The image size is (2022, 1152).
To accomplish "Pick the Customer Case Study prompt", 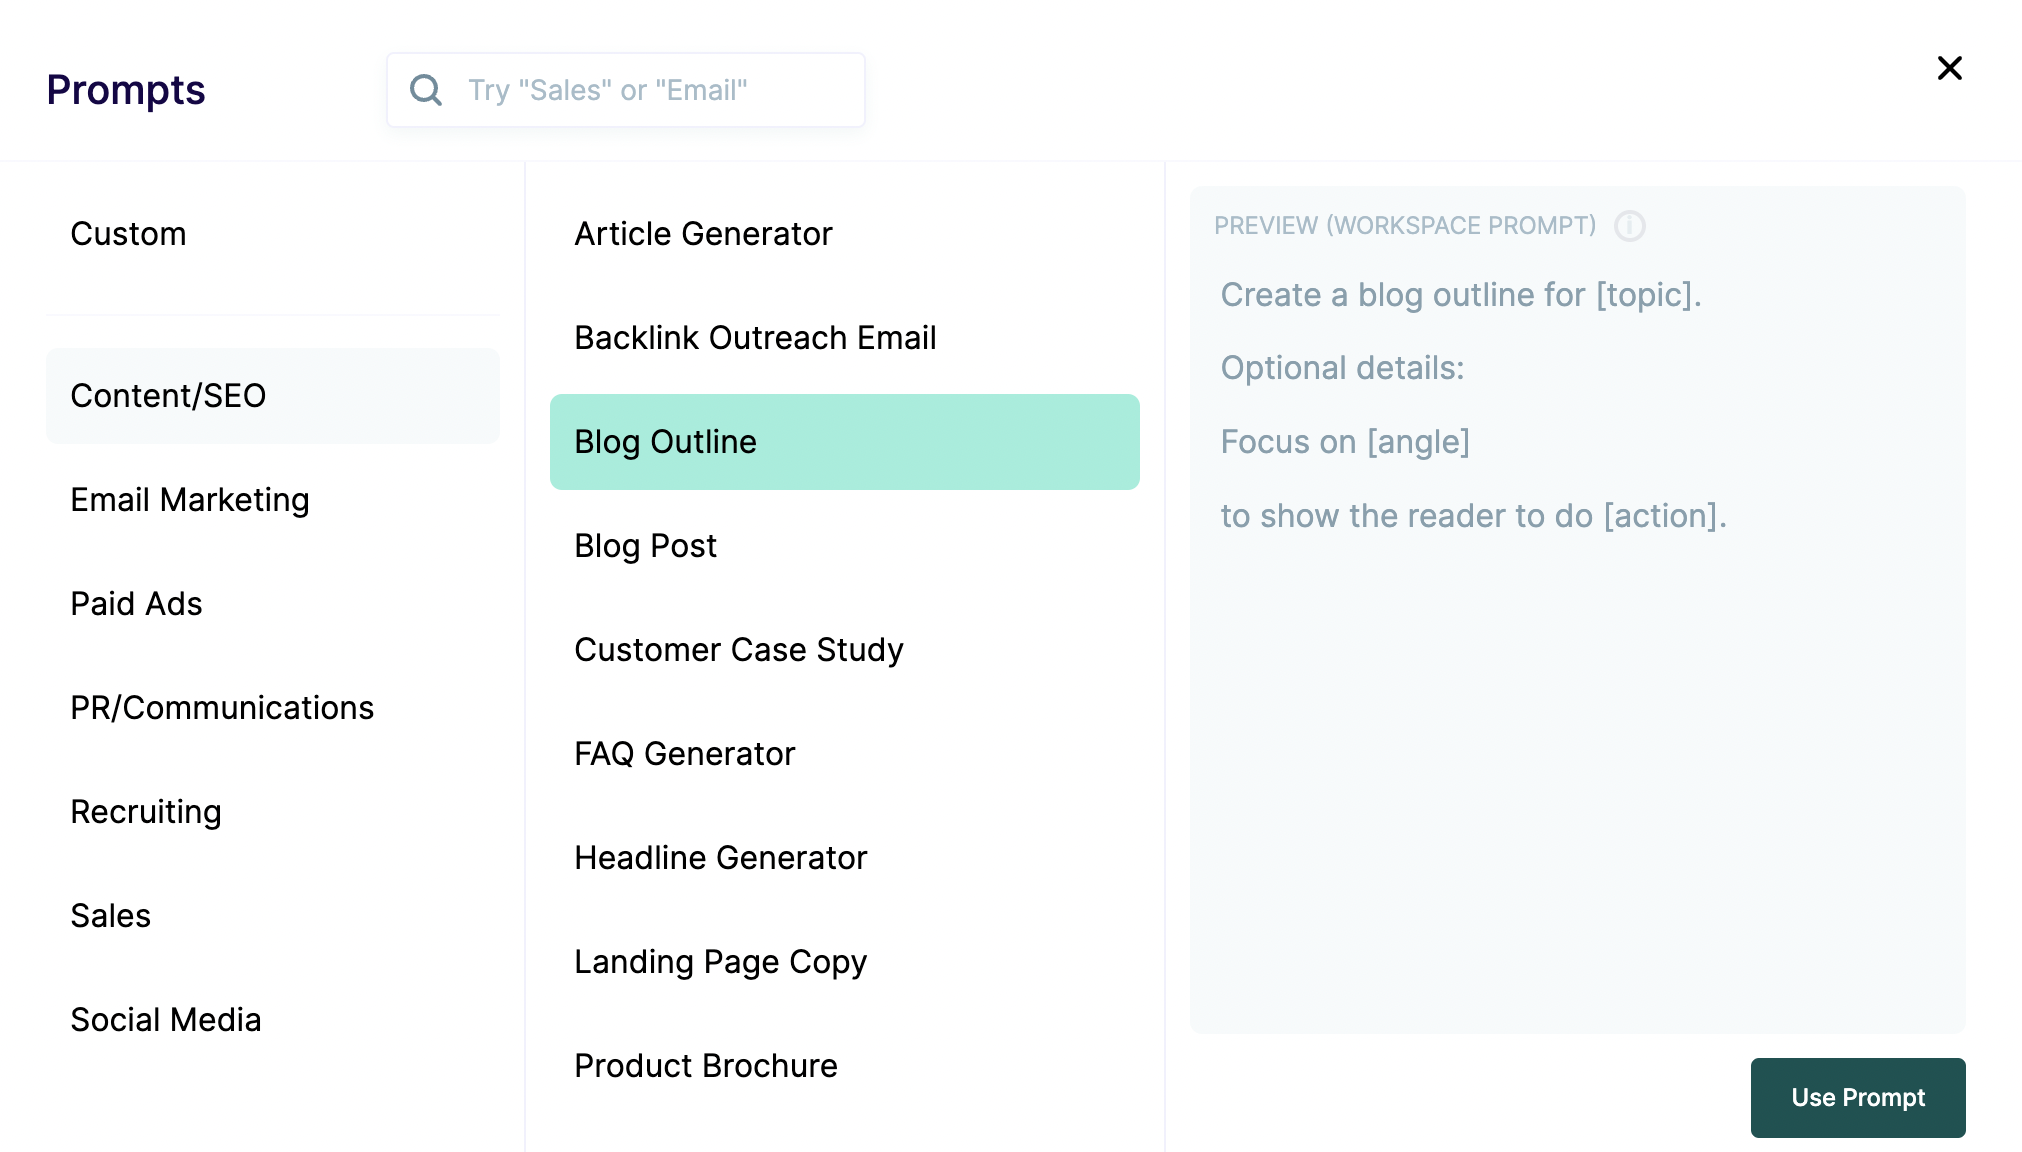I will coord(739,650).
